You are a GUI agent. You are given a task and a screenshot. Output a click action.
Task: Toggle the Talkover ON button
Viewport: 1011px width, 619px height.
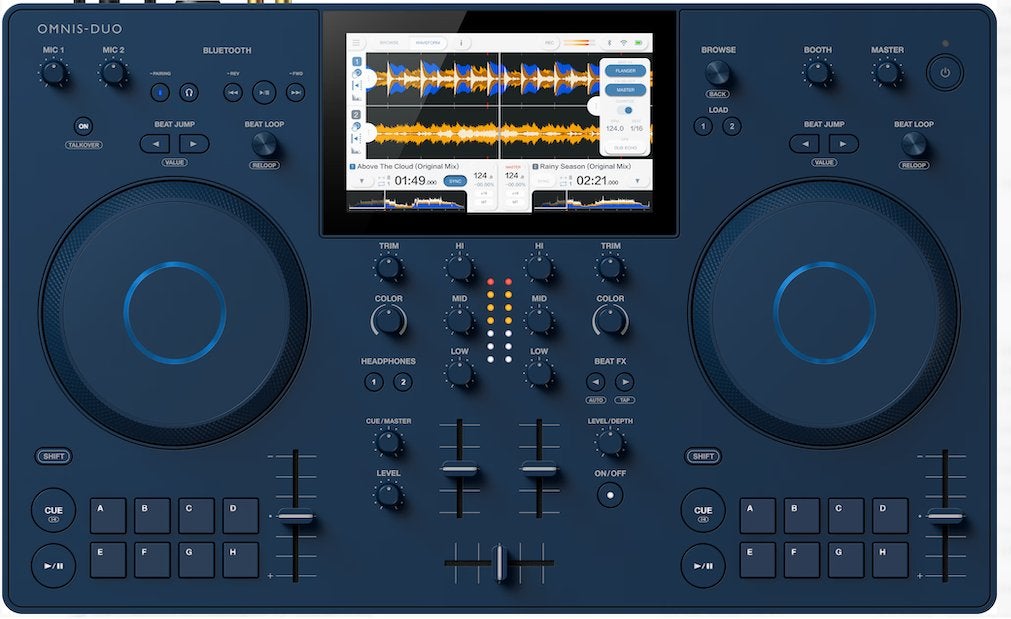tap(83, 126)
